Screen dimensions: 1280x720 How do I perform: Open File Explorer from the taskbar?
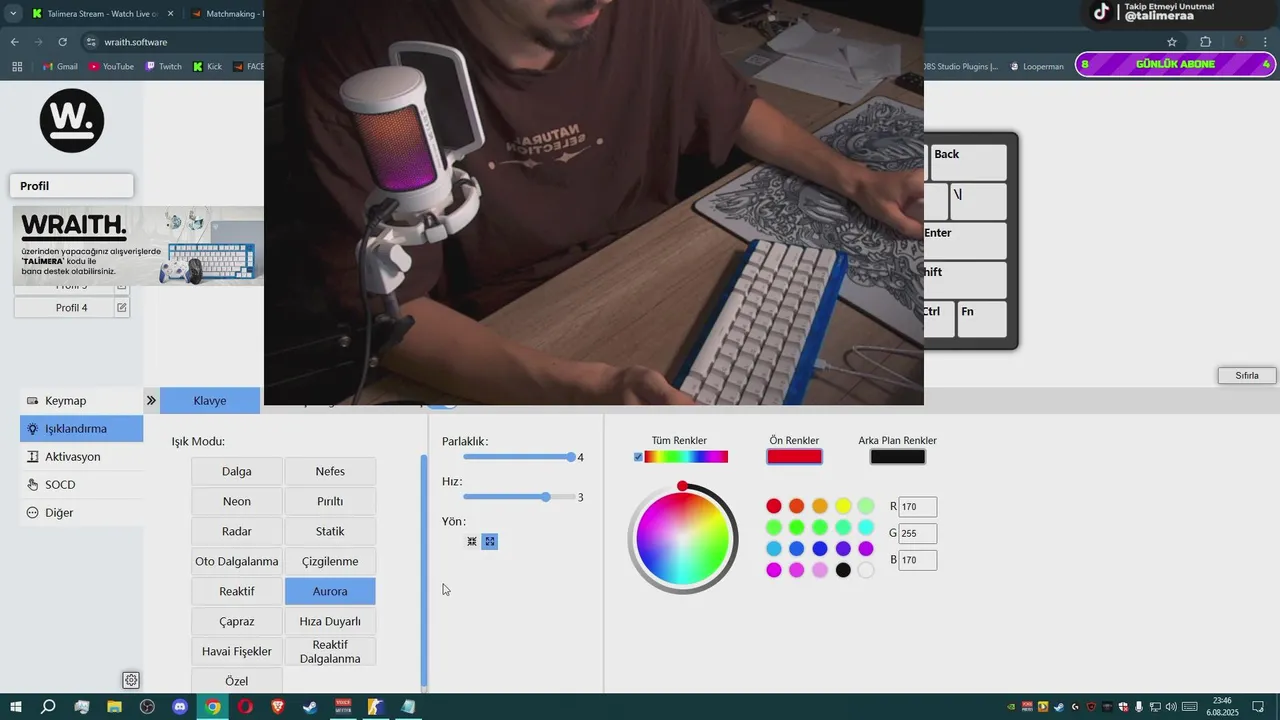[114, 707]
